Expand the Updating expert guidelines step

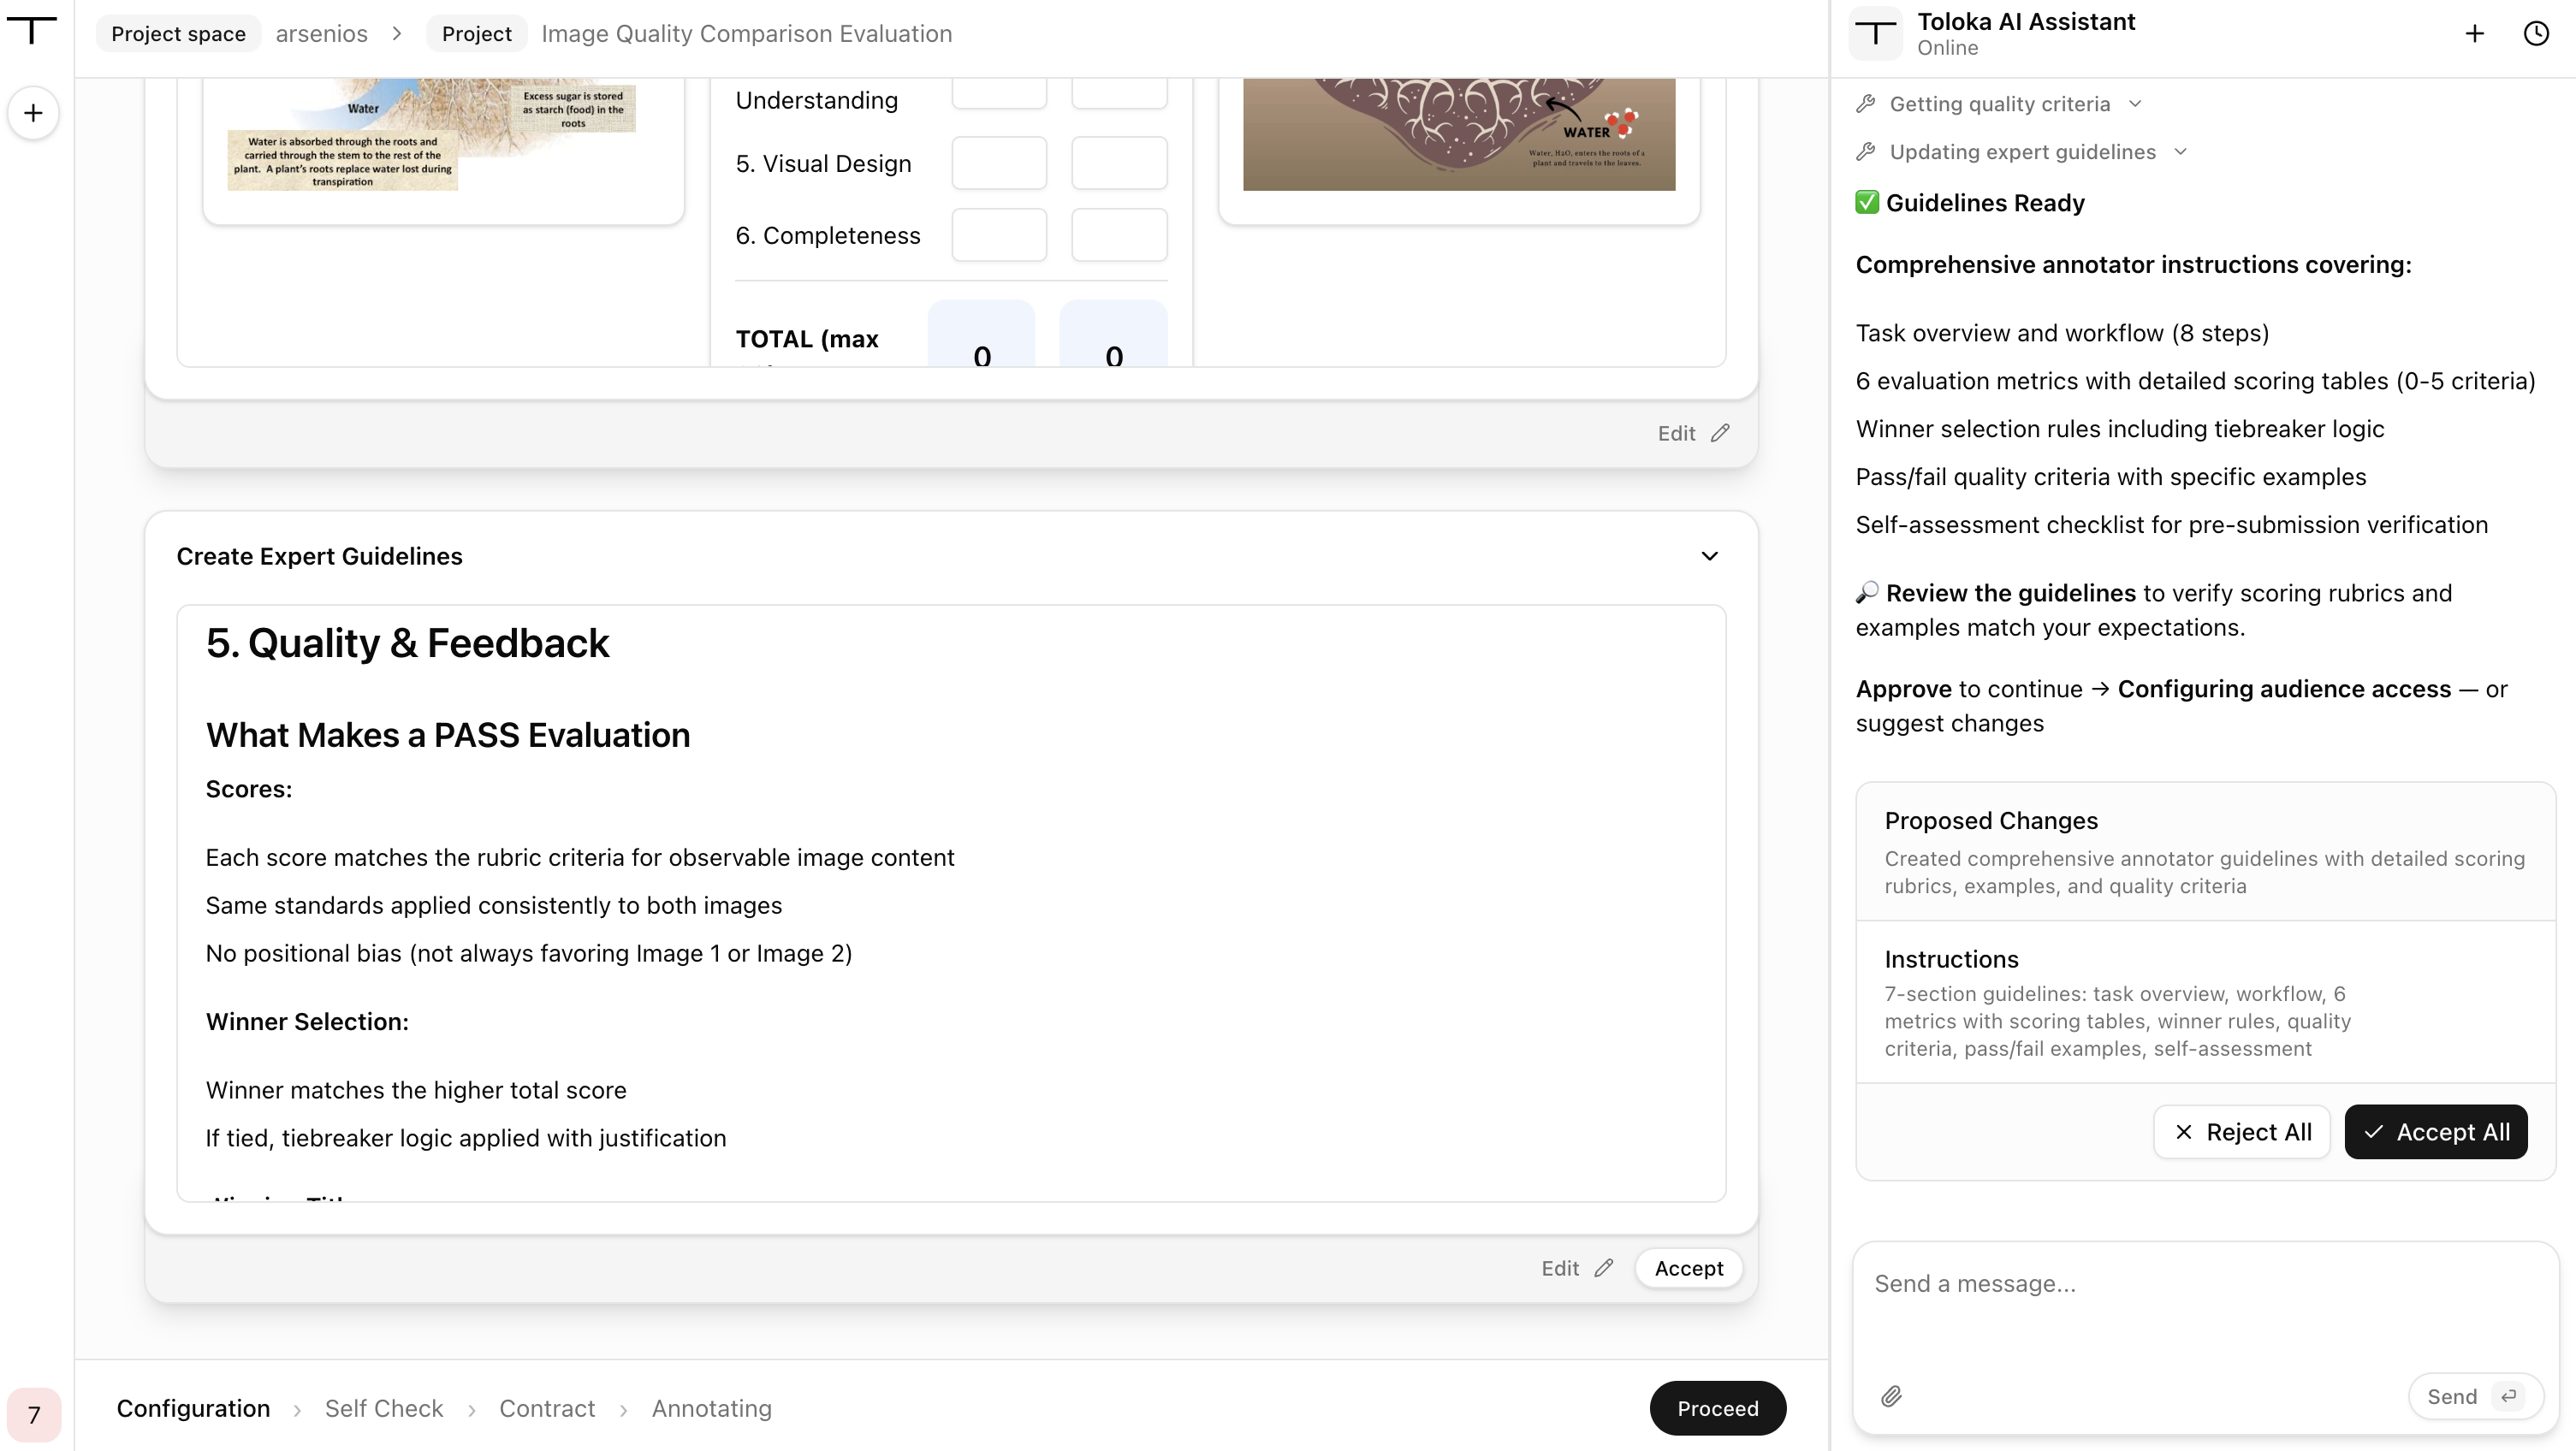point(2023,152)
